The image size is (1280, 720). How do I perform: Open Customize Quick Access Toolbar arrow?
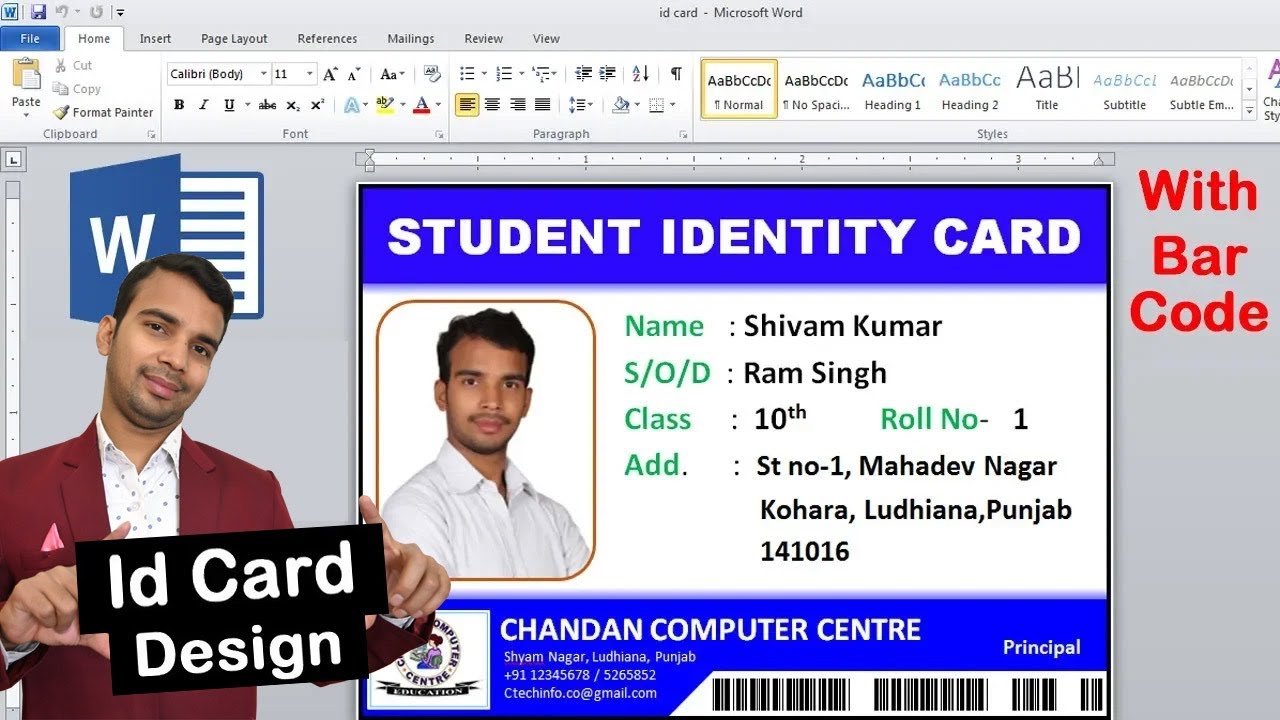[x=120, y=13]
